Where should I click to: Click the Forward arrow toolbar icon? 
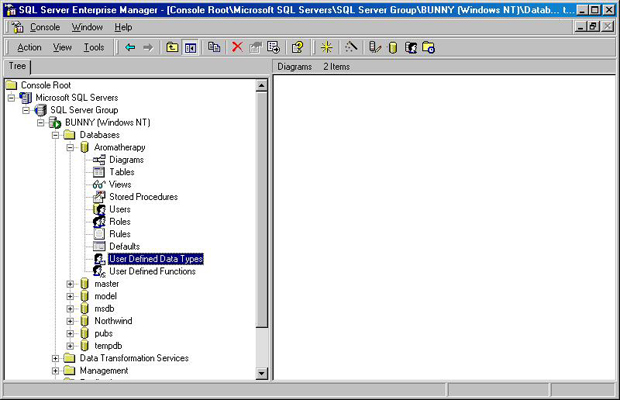(148, 47)
